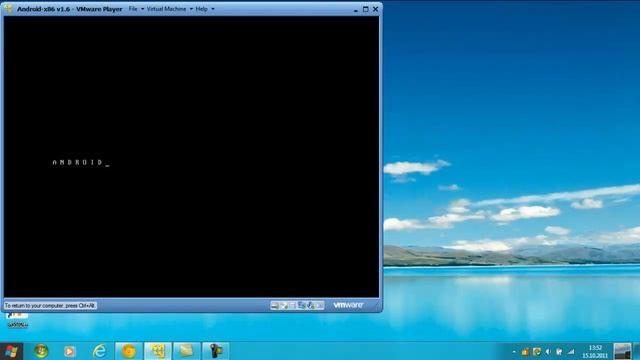Expand the Virtual Machine dropdown arrow
The height and width of the screenshot is (360, 640).
(x=191, y=9)
